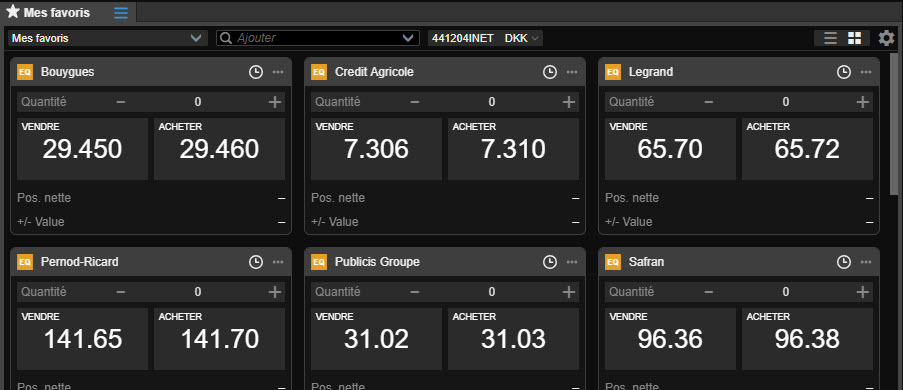Sell Publicis Groupe at 31.02
This screenshot has height=390, width=903.
(x=377, y=339)
